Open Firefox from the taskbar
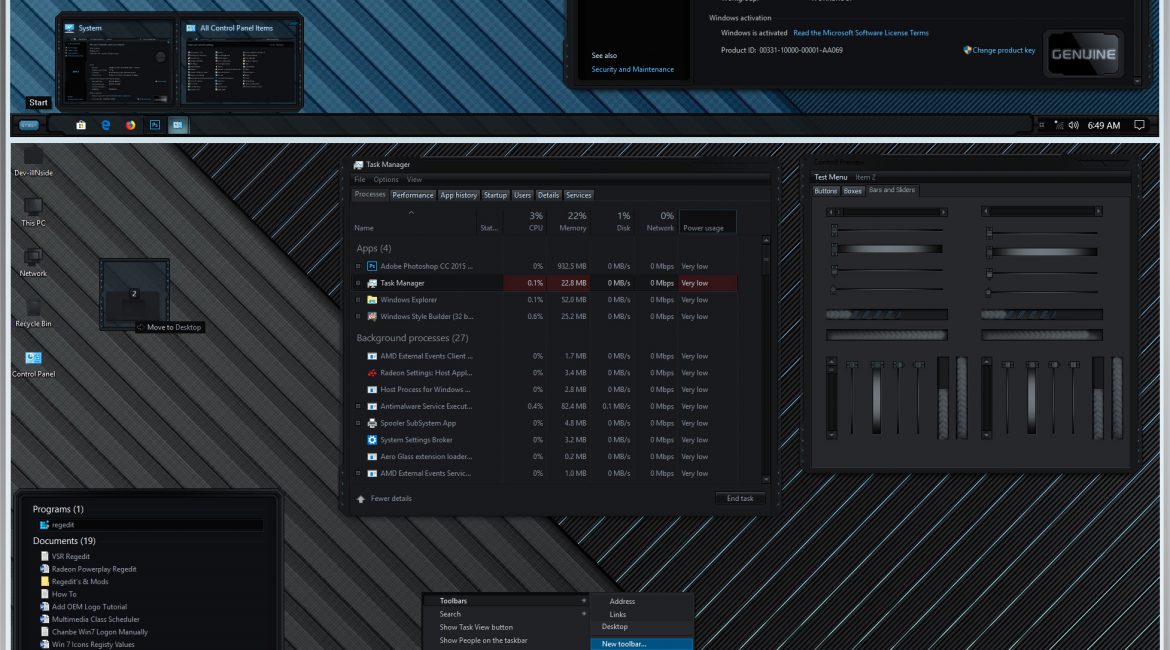1170x650 pixels. (x=131, y=125)
